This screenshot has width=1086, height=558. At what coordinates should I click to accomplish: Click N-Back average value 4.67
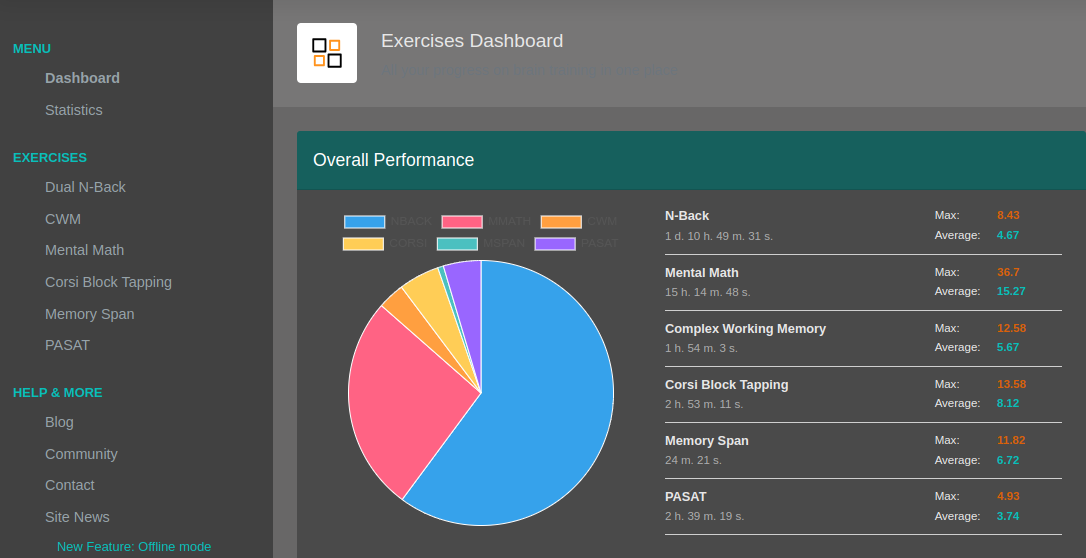click(1008, 235)
